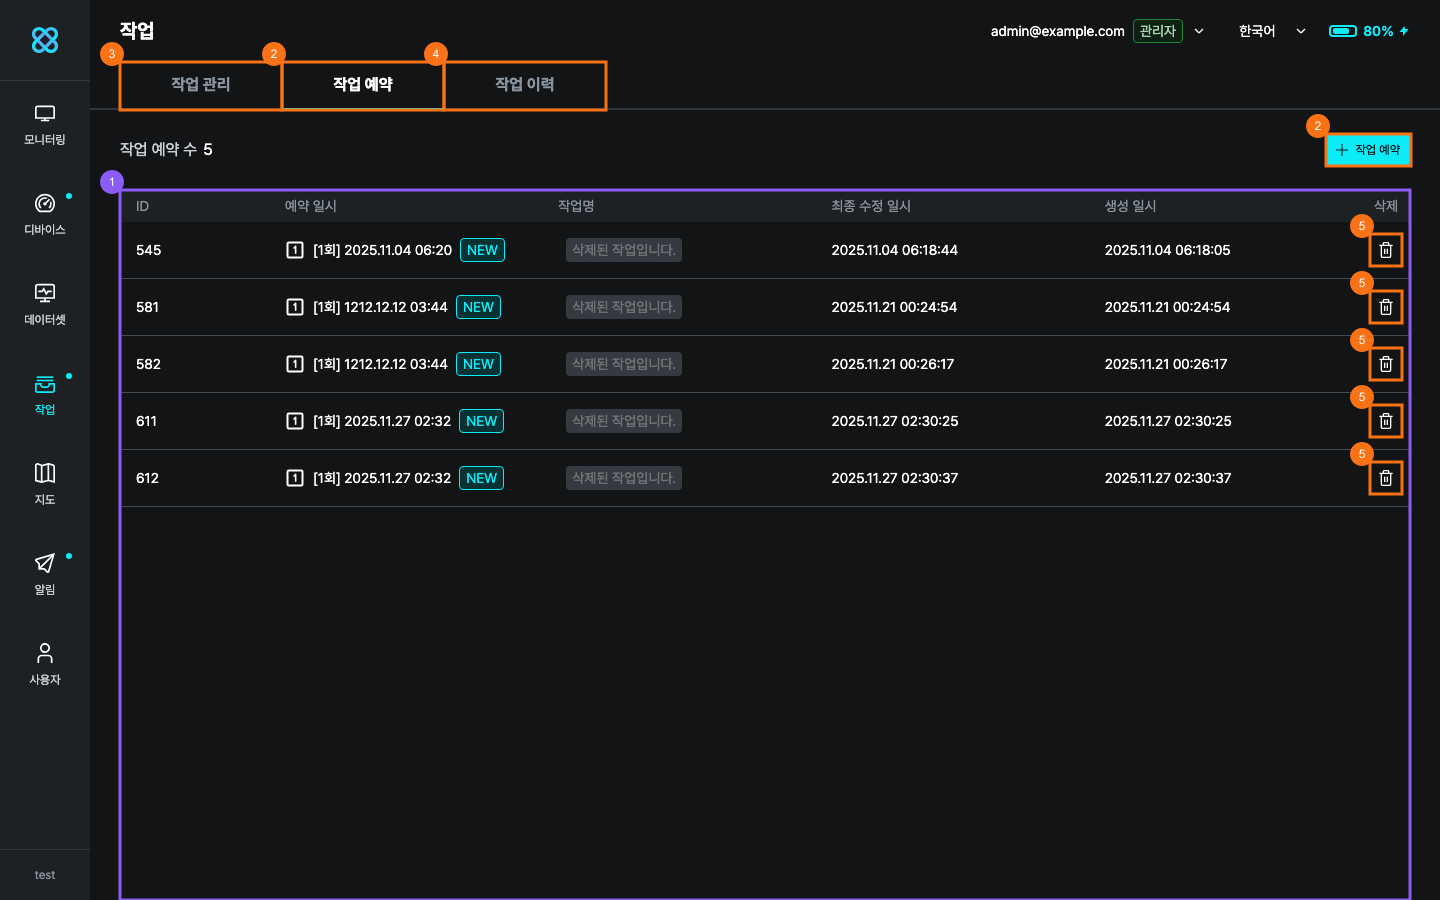Image resolution: width=1440 pixels, height=900 pixels.
Task: Open the 지도 map view
Action: pos(45,485)
